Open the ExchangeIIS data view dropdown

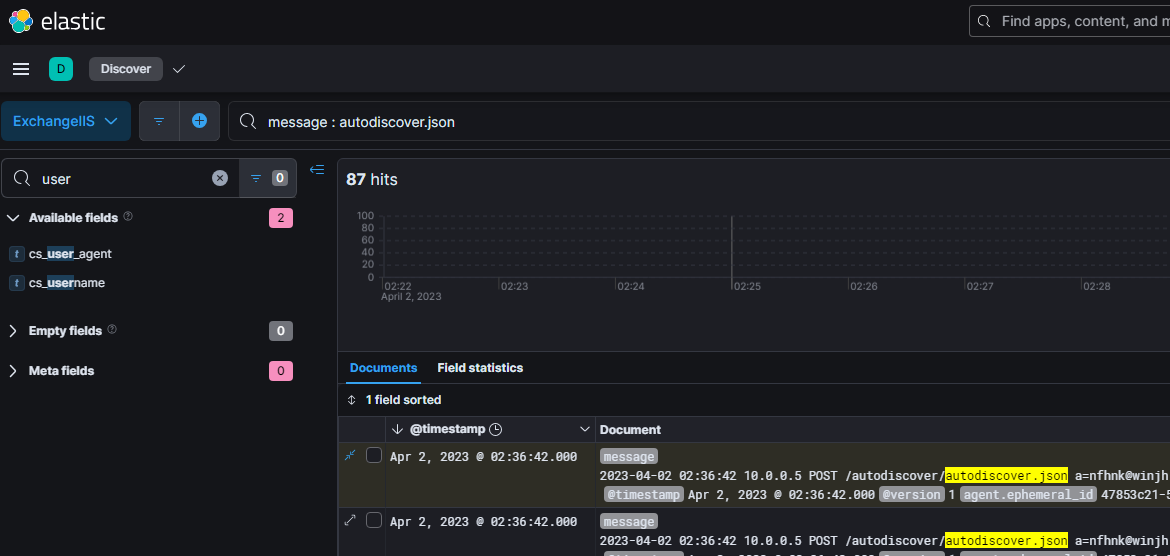click(66, 121)
